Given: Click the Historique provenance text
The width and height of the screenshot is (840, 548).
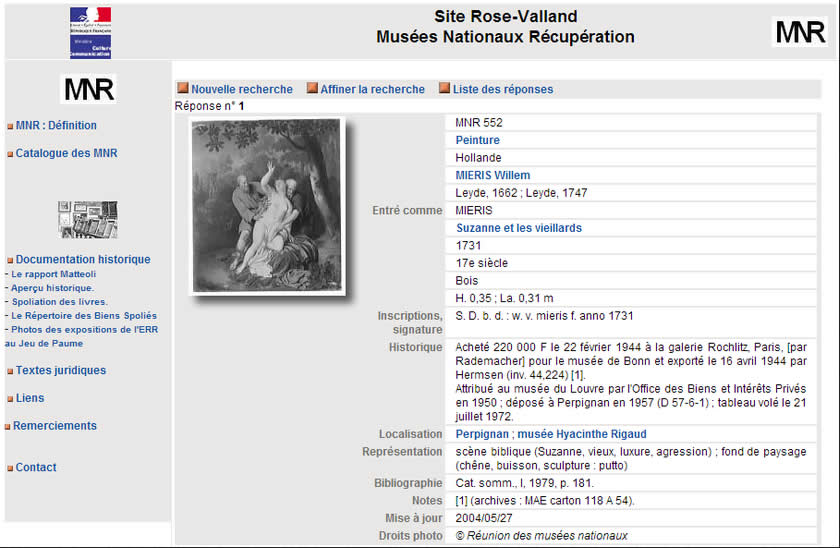Looking at the screenshot, I should tap(631, 382).
